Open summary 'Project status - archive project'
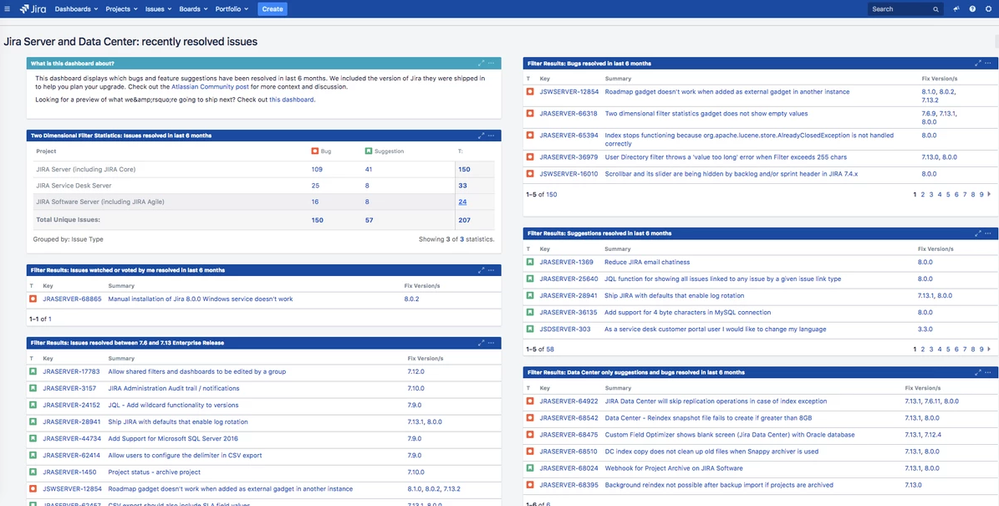Viewport: 999px width, 506px height. point(154,472)
